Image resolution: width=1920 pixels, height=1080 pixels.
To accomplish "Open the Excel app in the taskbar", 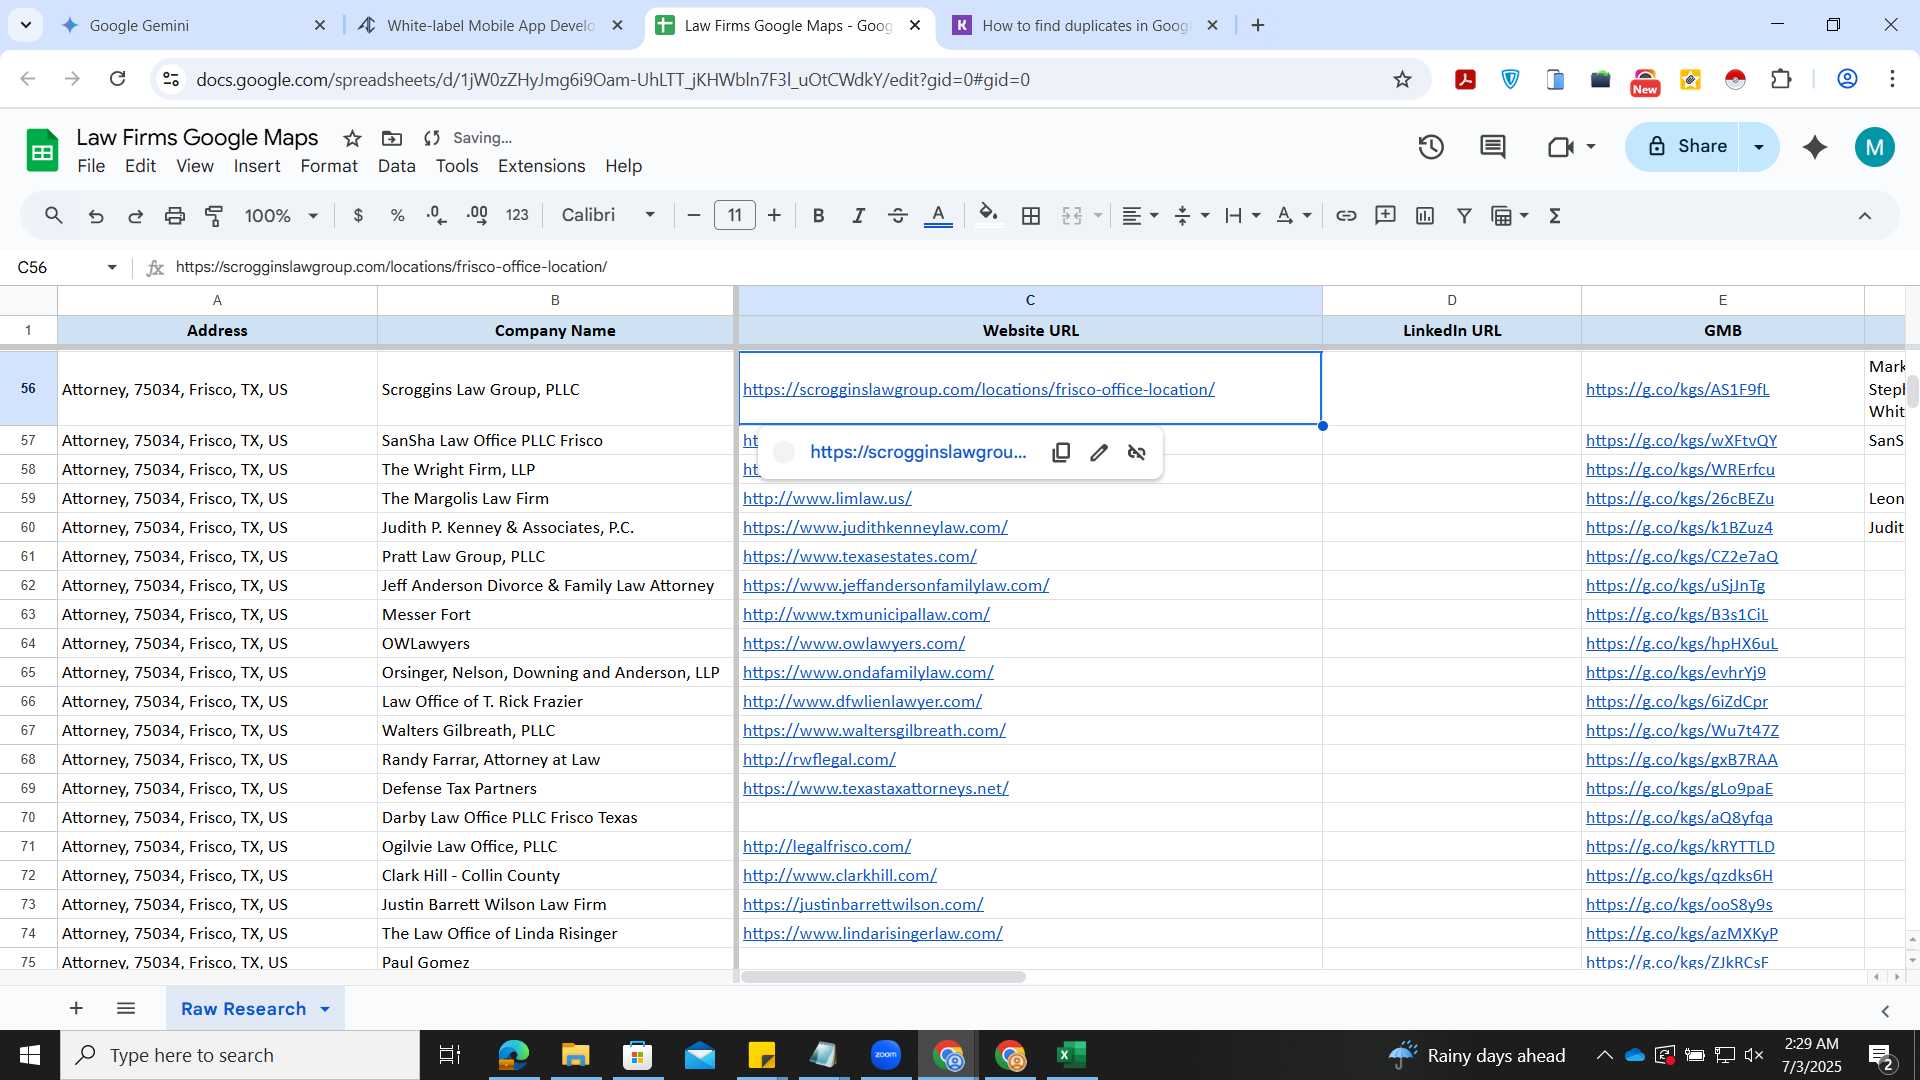I will point(1071,1055).
